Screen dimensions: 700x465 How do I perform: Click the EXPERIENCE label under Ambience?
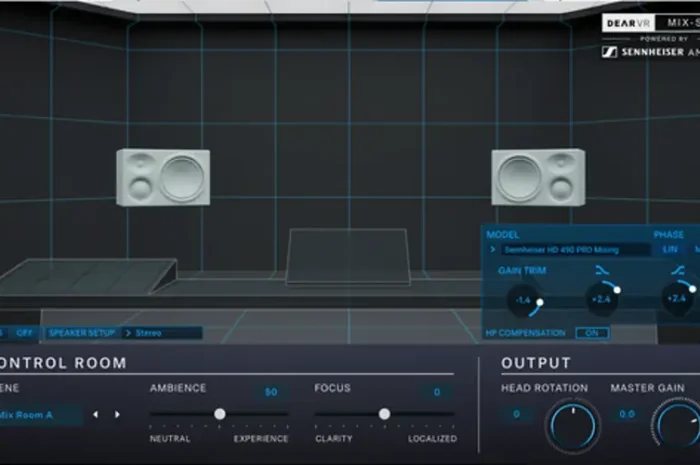point(261,439)
